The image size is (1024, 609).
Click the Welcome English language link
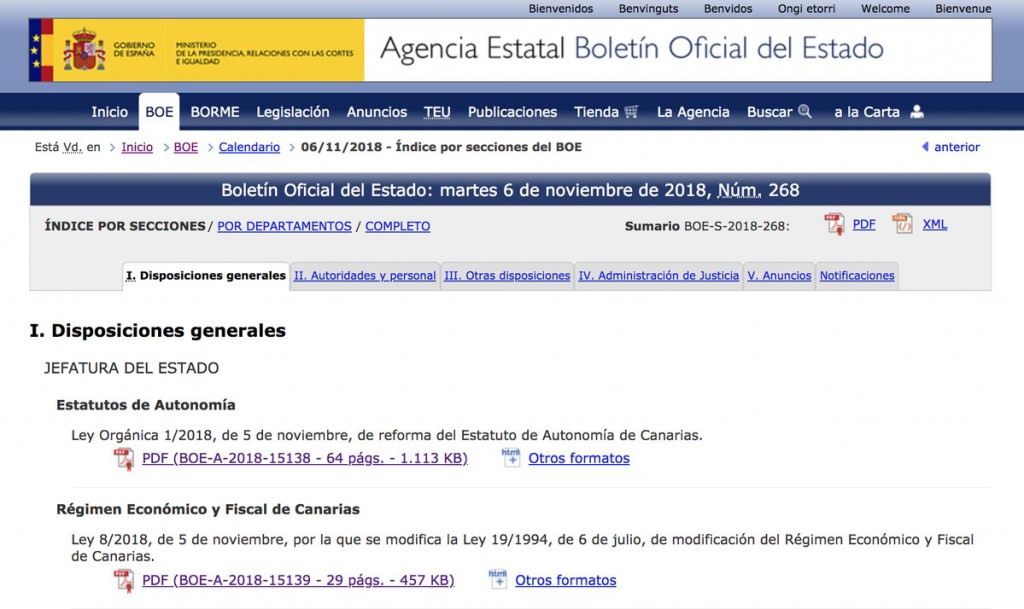point(886,8)
